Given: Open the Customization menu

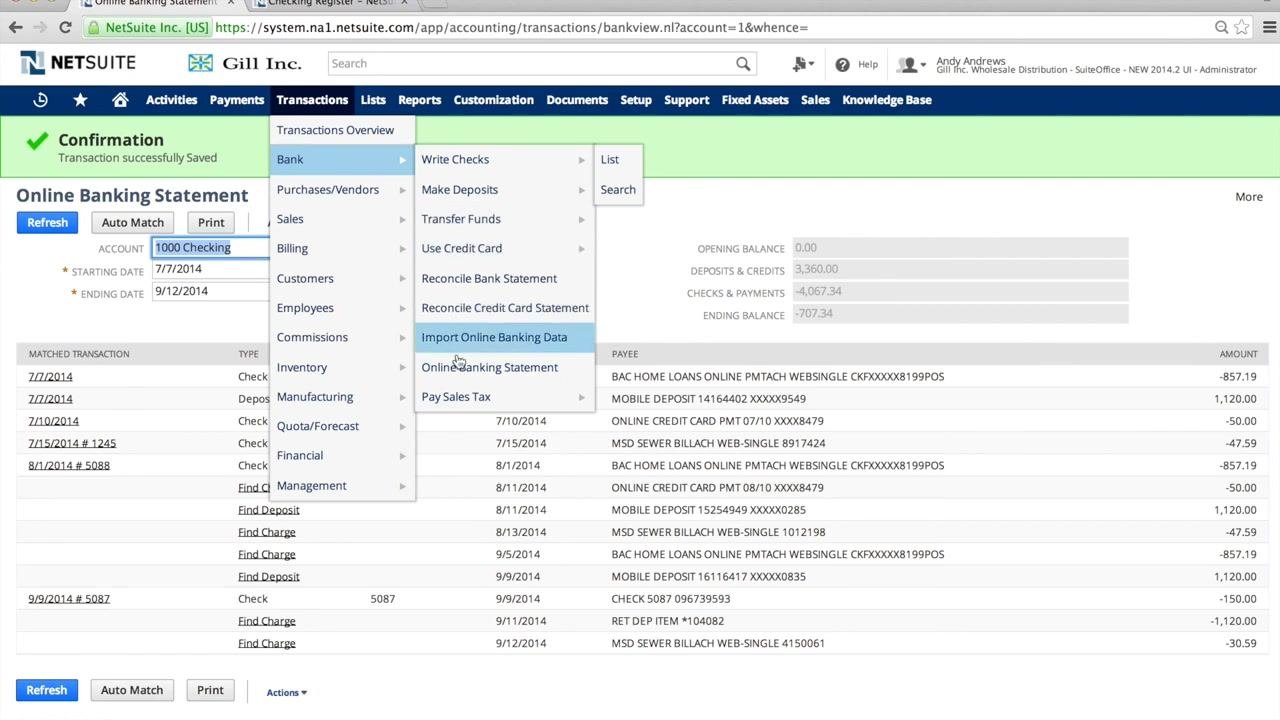Looking at the screenshot, I should click(493, 100).
